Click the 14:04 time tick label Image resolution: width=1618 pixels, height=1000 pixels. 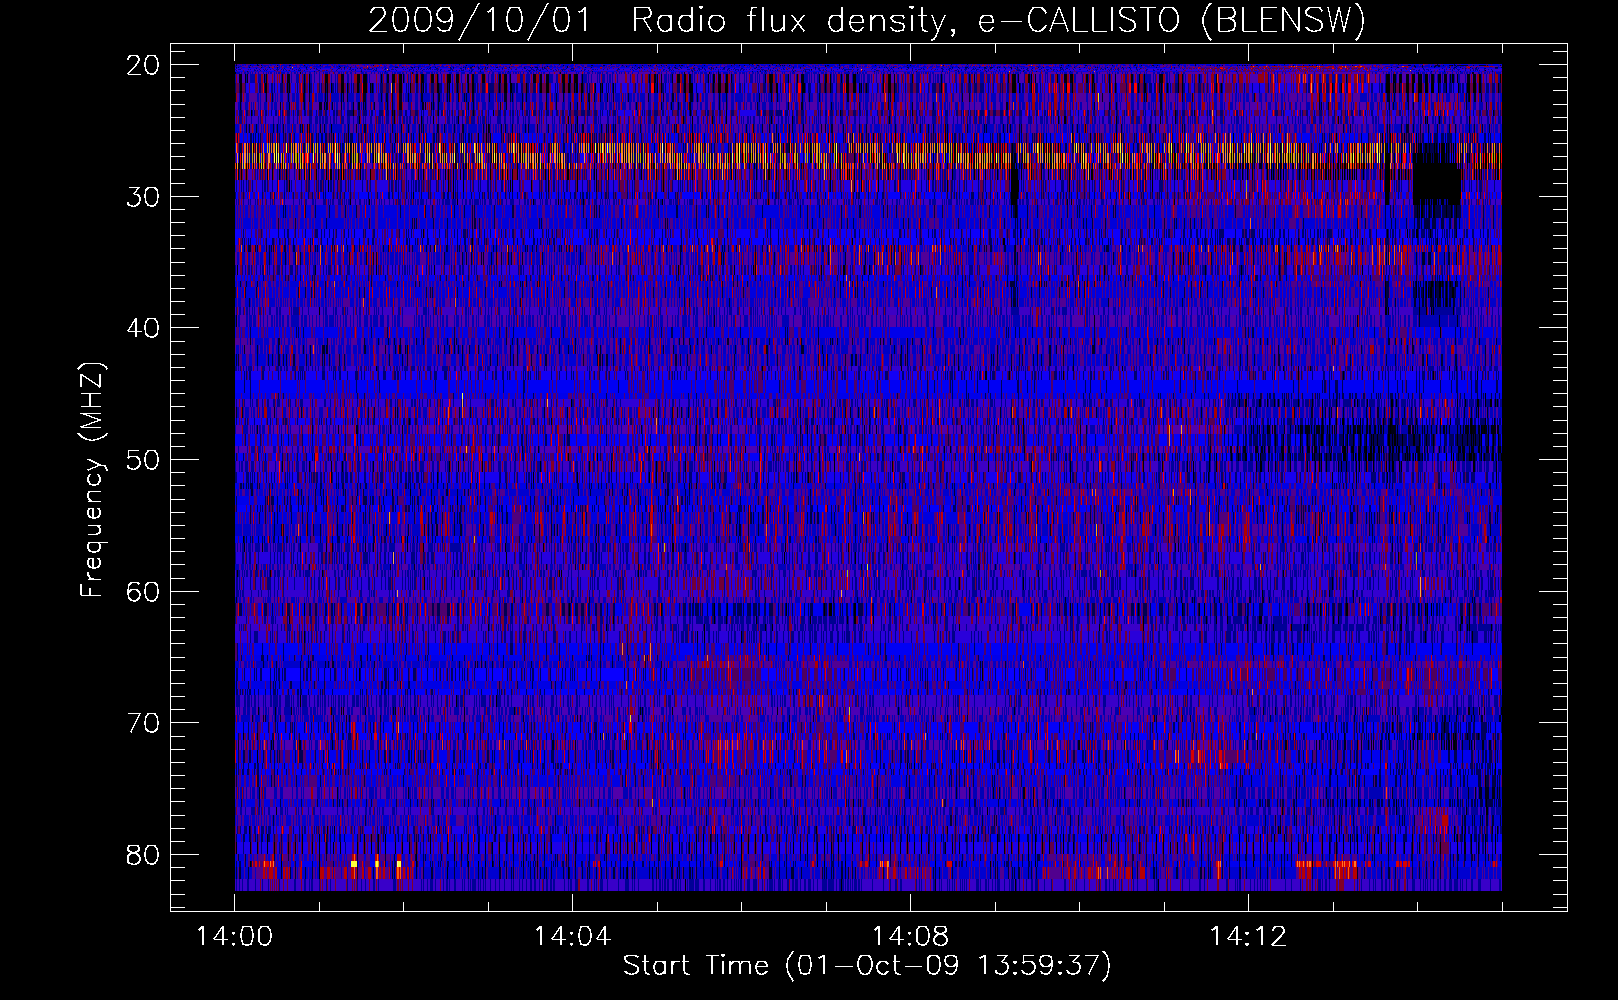[x=572, y=937]
